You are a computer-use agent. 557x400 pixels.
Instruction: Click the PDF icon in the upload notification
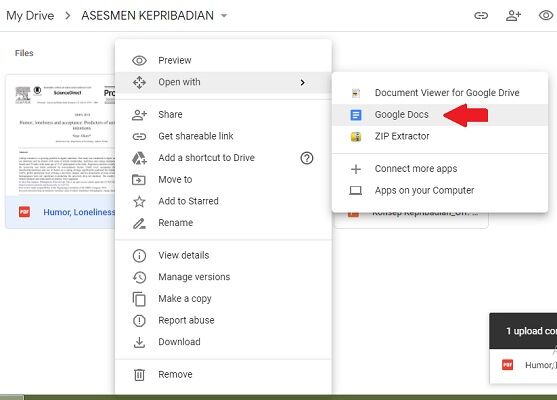[507, 365]
